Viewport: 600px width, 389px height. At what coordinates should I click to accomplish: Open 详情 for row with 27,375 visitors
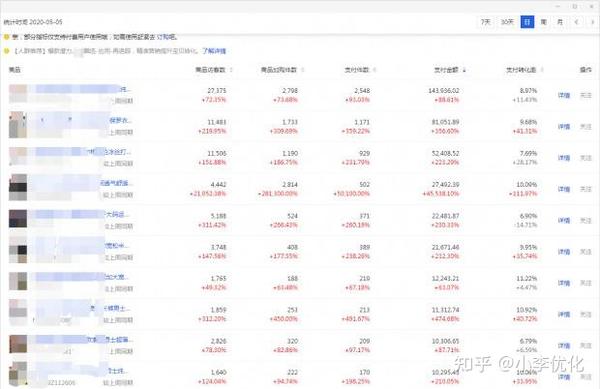click(x=564, y=95)
